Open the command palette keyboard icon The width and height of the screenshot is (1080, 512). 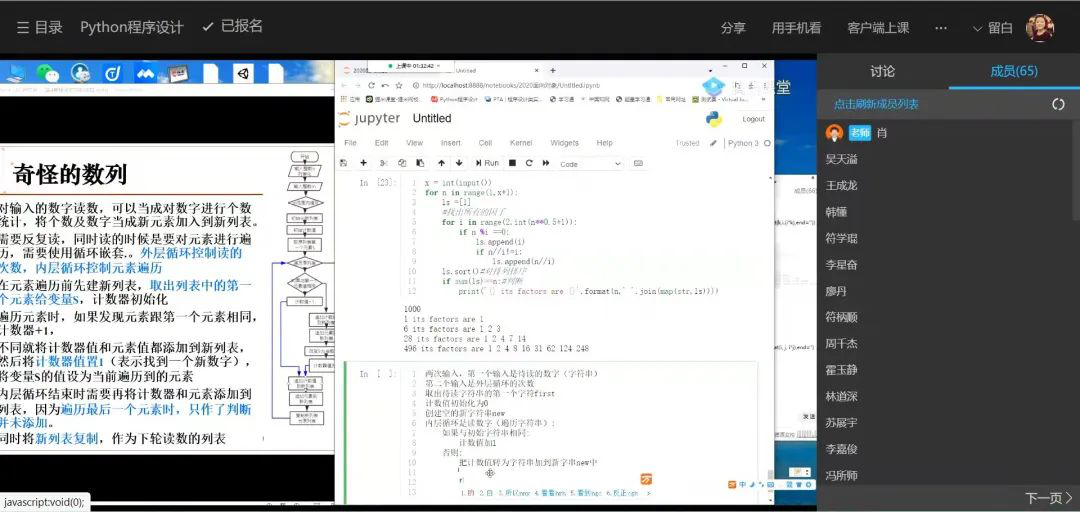pyautogui.click(x=638, y=163)
